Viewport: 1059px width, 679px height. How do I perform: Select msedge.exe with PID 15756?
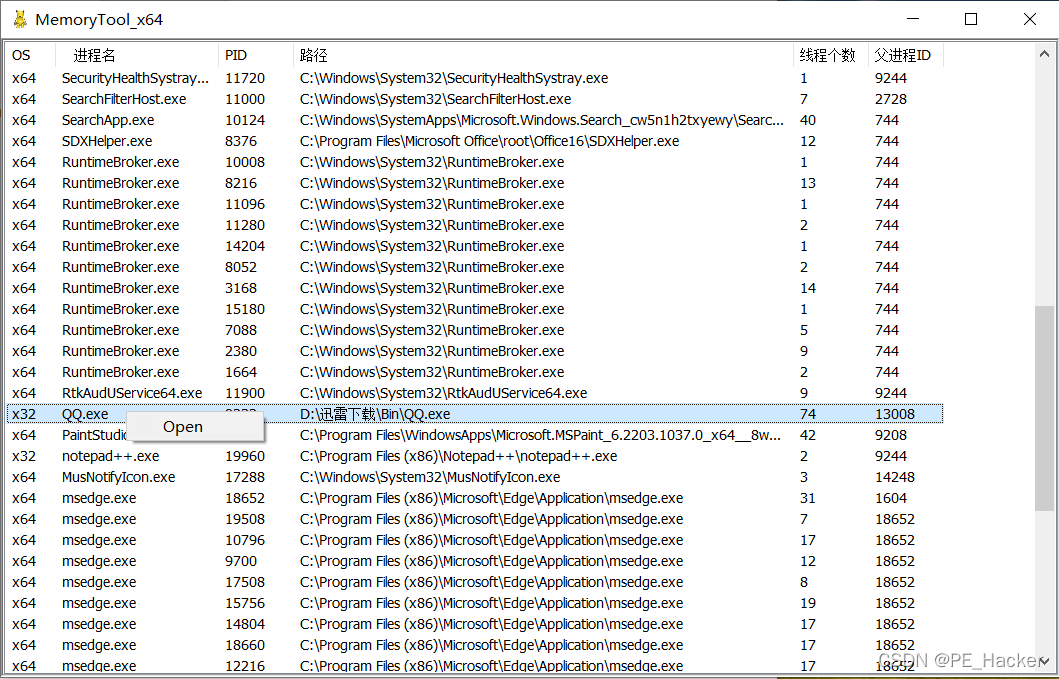click(475, 602)
